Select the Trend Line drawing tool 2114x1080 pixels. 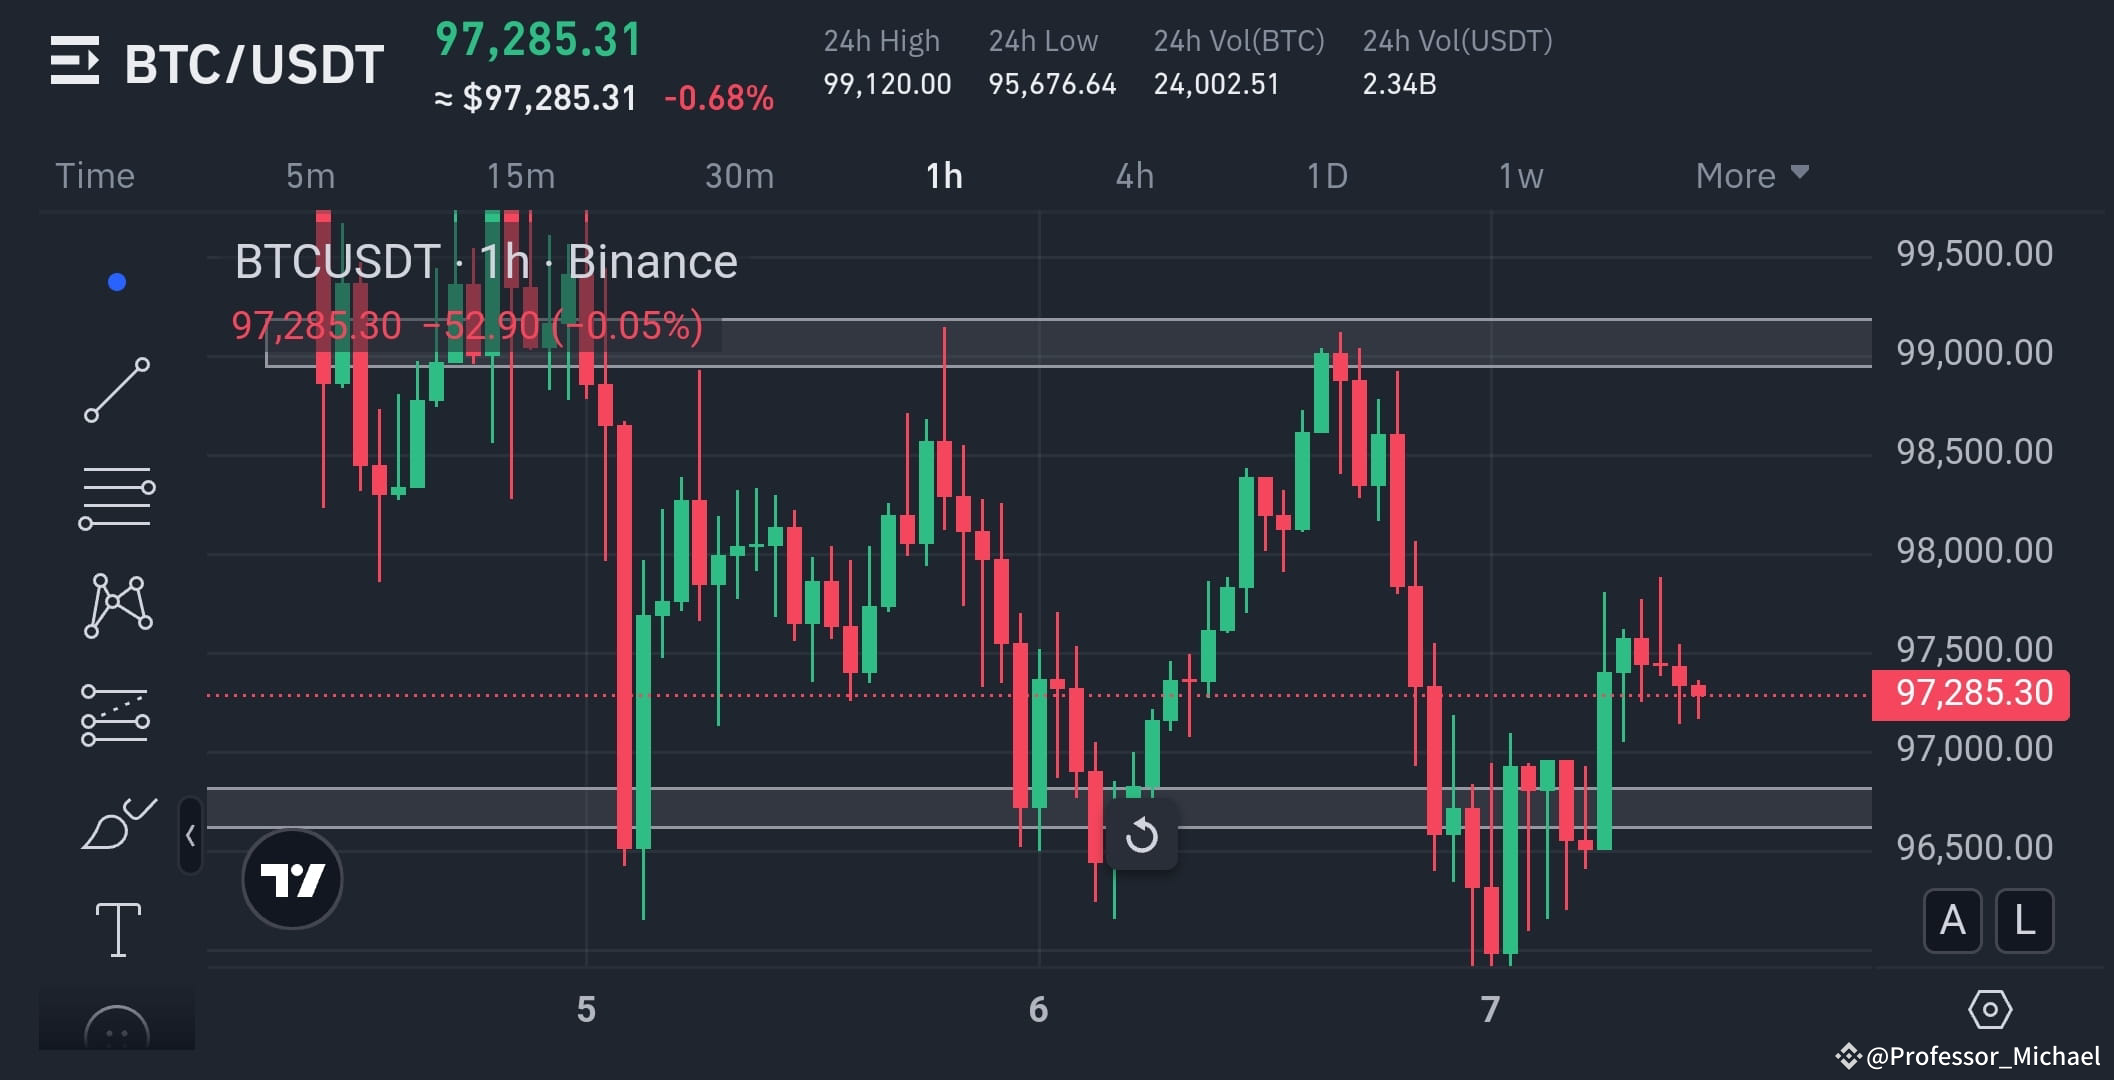point(117,390)
